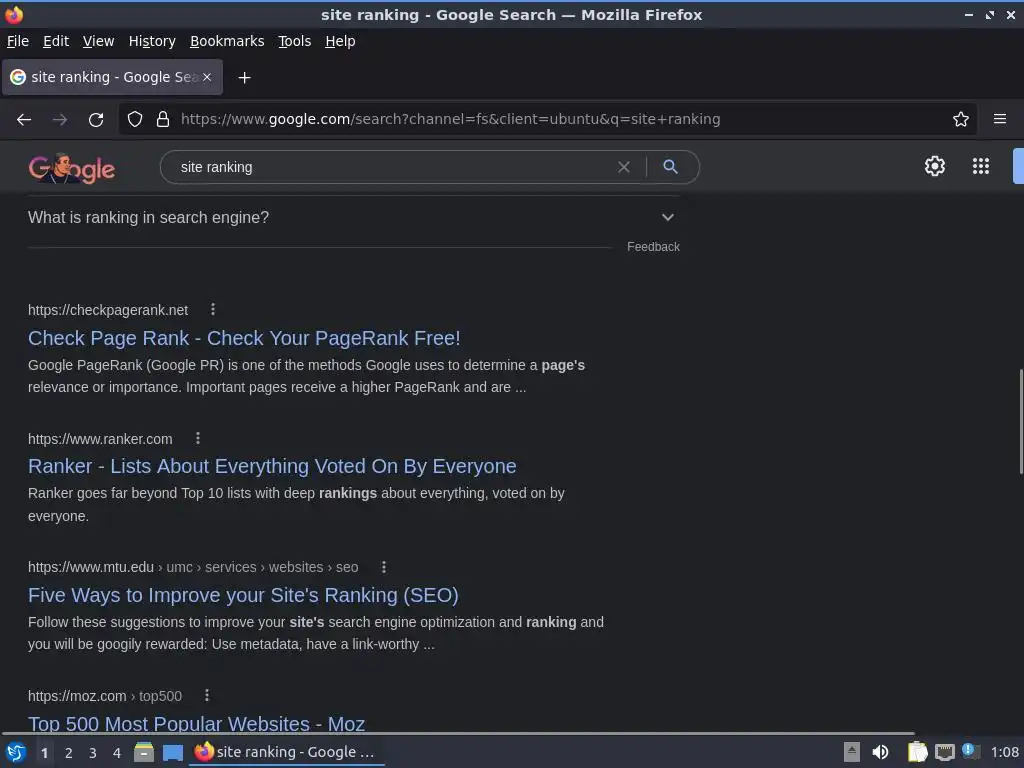Open the tracking protection shield icon
The image size is (1024, 768).
(135, 119)
